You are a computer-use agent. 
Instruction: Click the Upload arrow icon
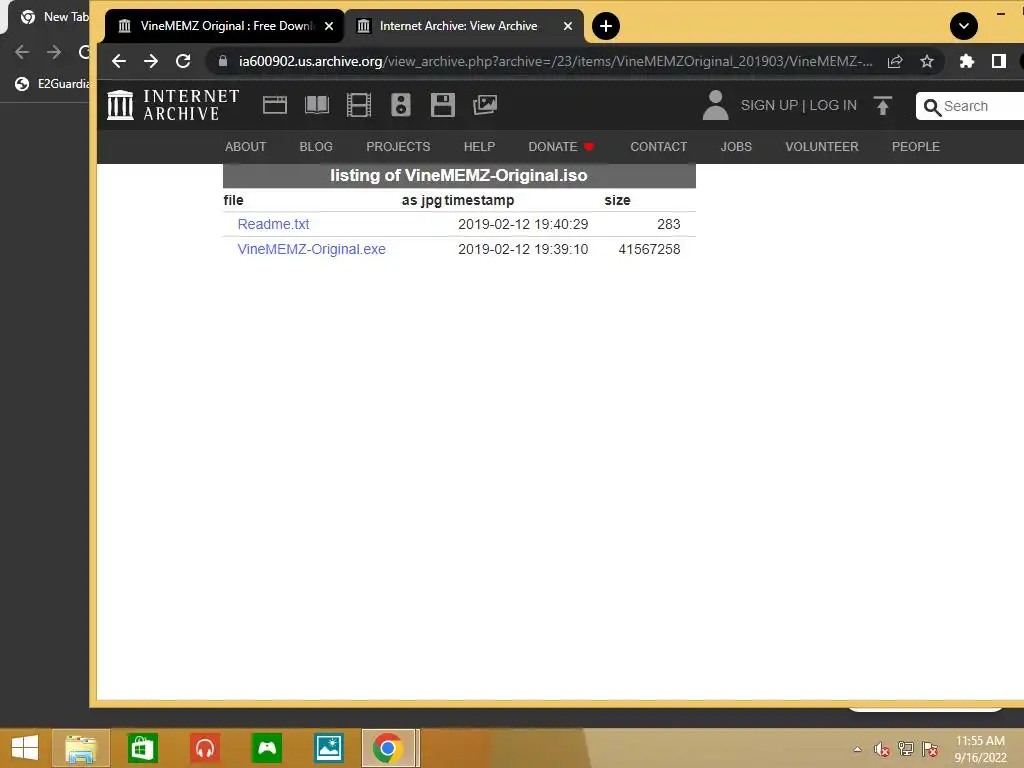point(882,105)
